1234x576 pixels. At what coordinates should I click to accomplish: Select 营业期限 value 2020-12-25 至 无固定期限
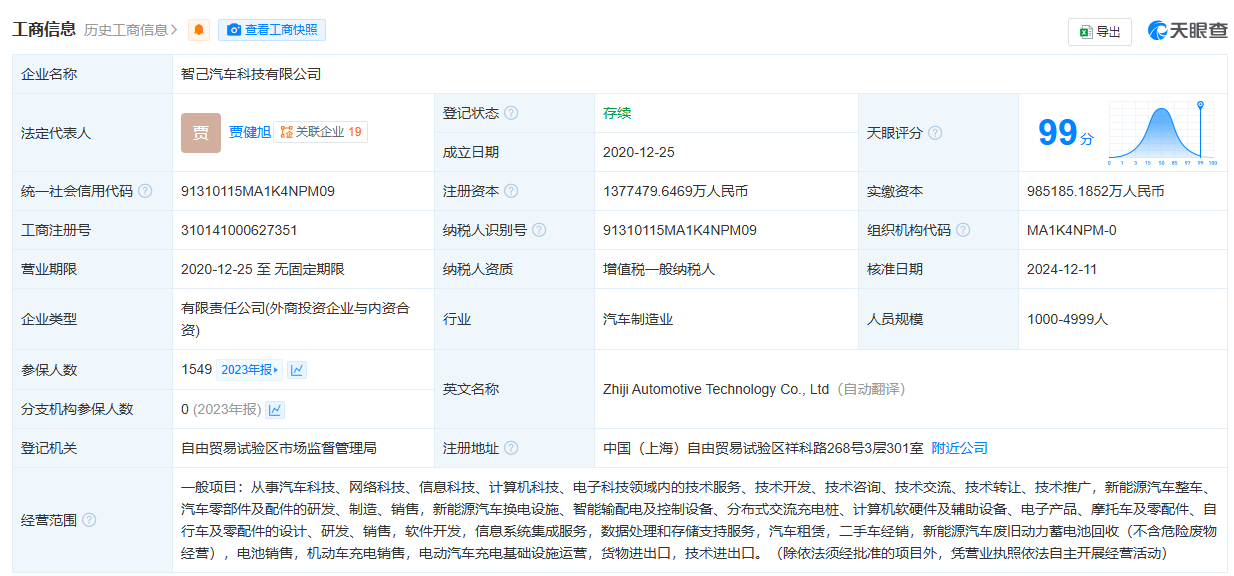click(x=263, y=269)
